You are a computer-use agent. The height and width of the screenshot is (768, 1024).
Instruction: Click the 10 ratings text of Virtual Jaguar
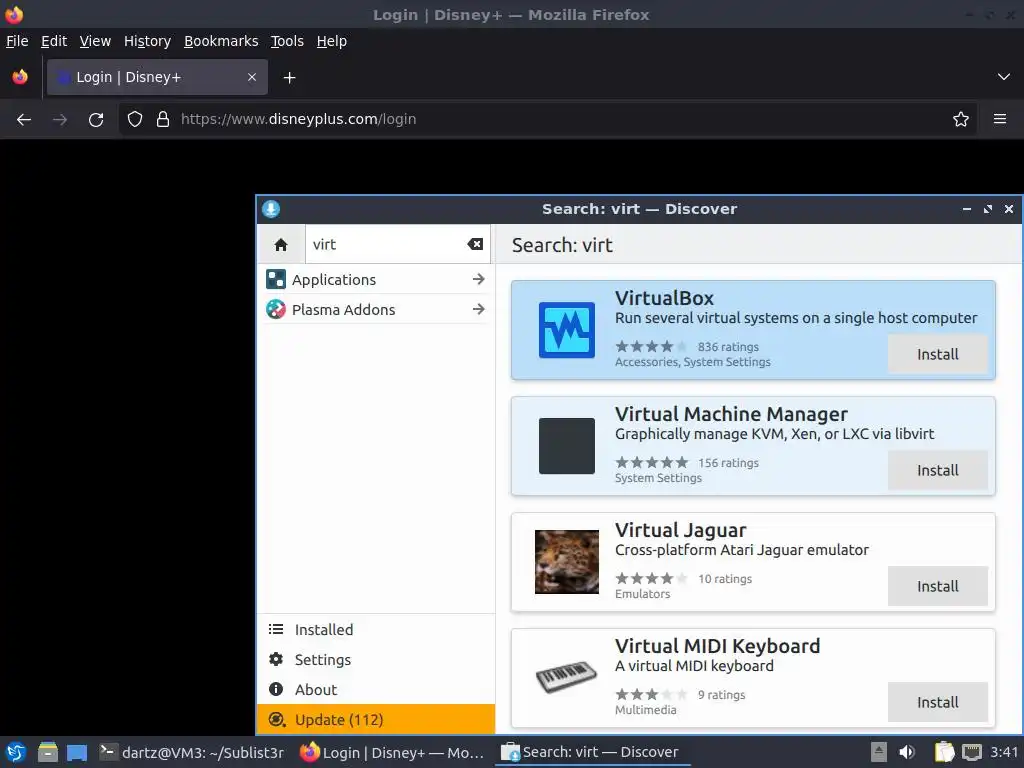(725, 579)
